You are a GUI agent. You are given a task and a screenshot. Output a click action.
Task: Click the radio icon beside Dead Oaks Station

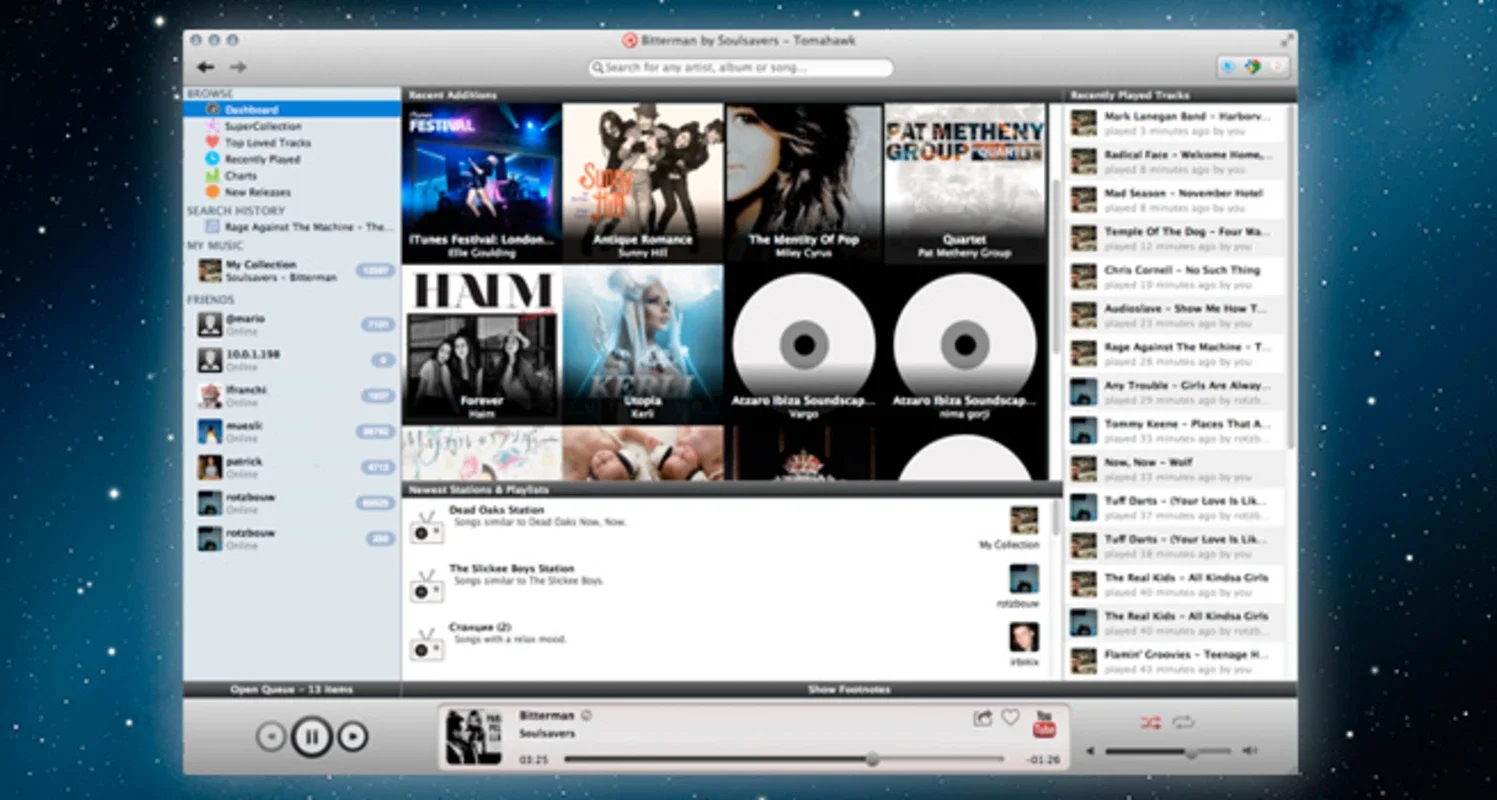pos(426,528)
